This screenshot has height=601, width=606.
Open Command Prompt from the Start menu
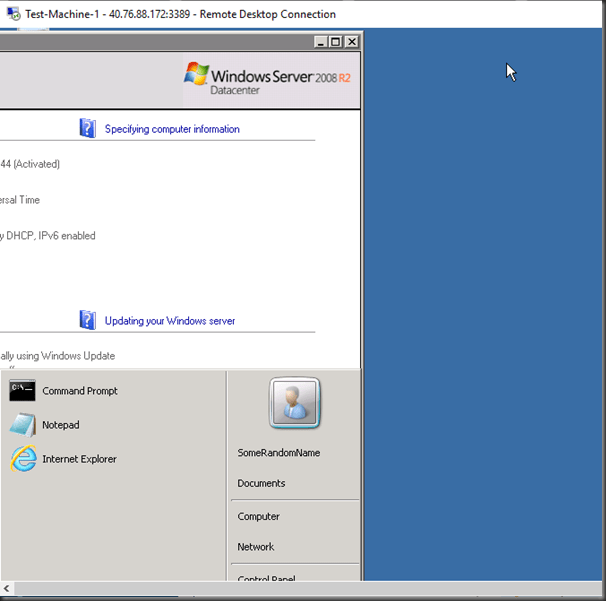click(x=79, y=391)
